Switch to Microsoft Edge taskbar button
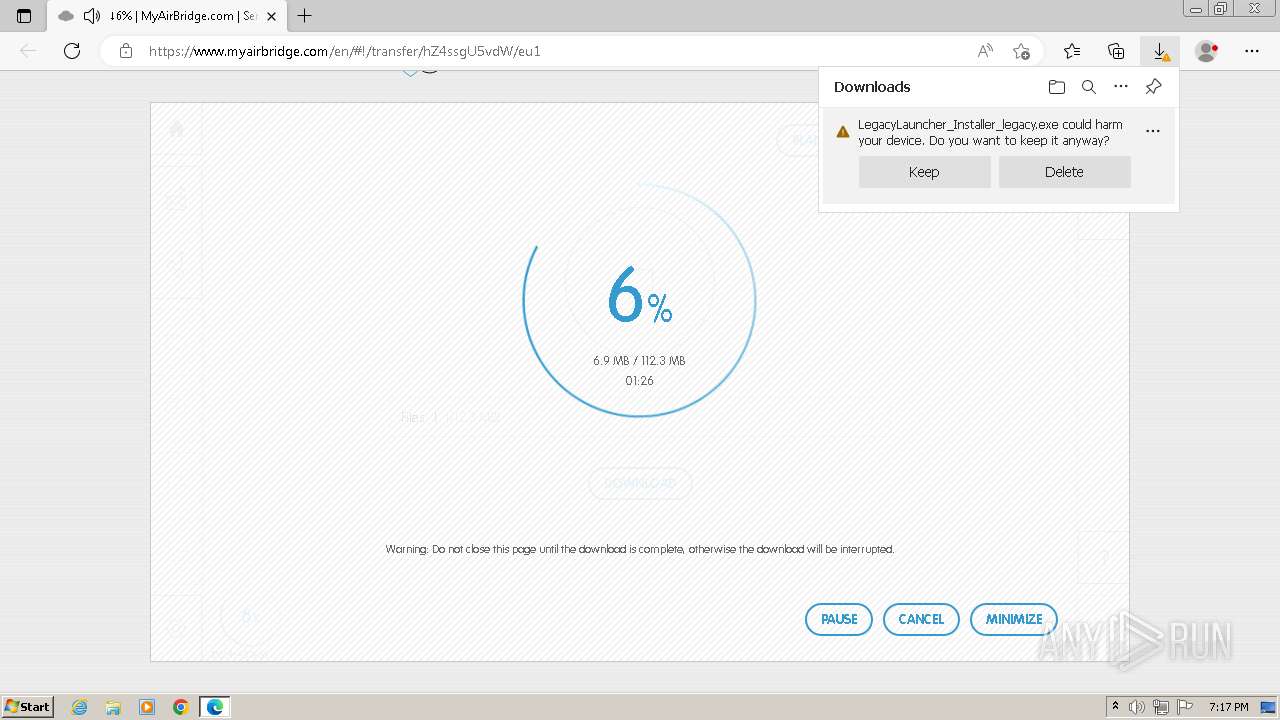The image size is (1280, 720). [x=215, y=707]
